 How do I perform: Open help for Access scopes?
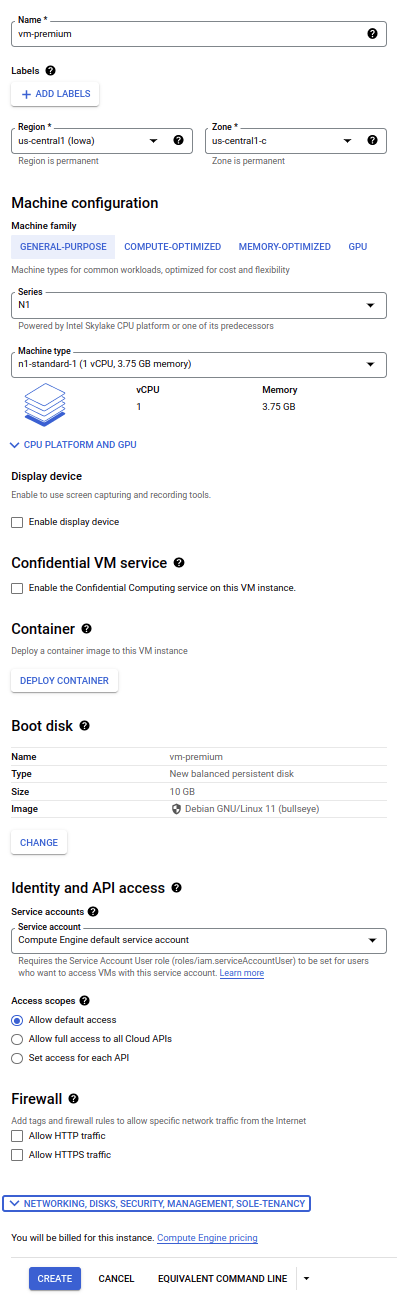coord(84,1000)
